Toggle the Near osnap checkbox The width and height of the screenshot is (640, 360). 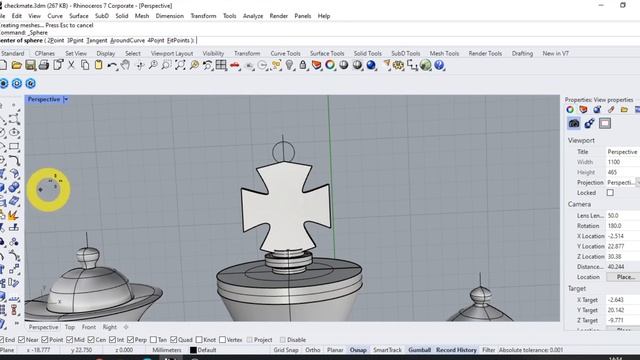point(22,340)
